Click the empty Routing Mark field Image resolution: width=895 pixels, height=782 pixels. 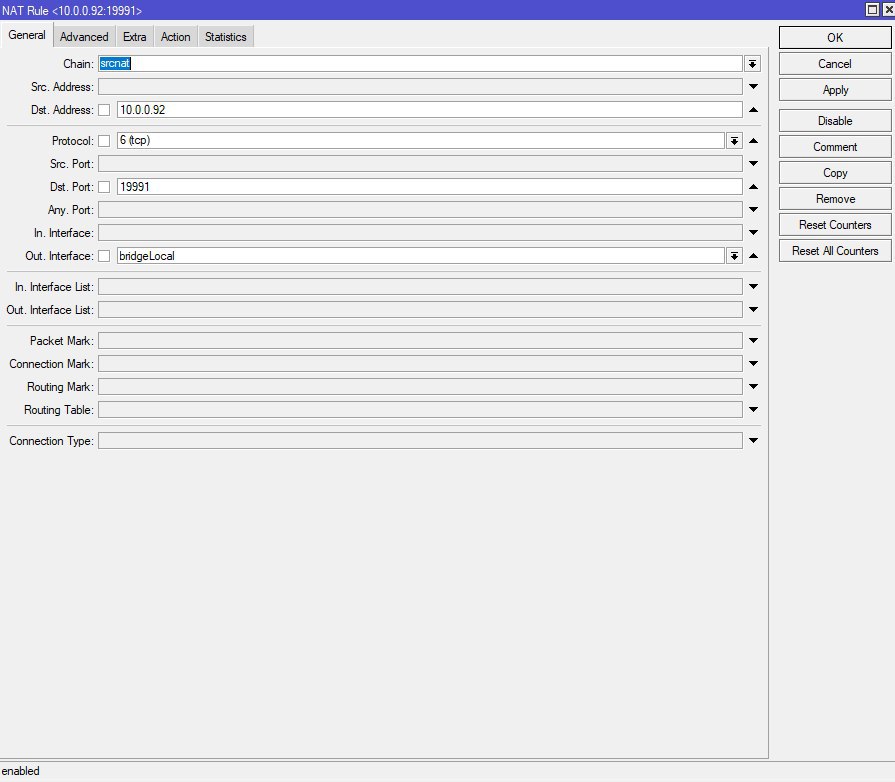tap(420, 386)
